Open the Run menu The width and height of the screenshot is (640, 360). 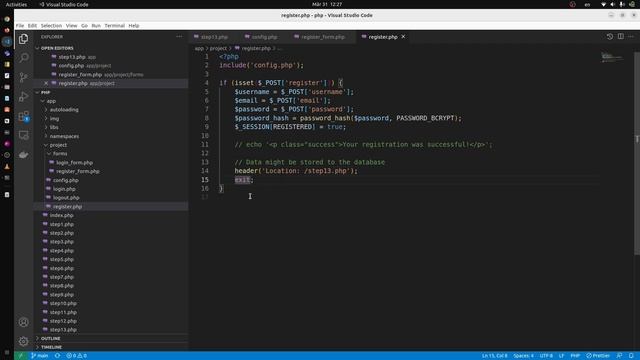(96, 25)
